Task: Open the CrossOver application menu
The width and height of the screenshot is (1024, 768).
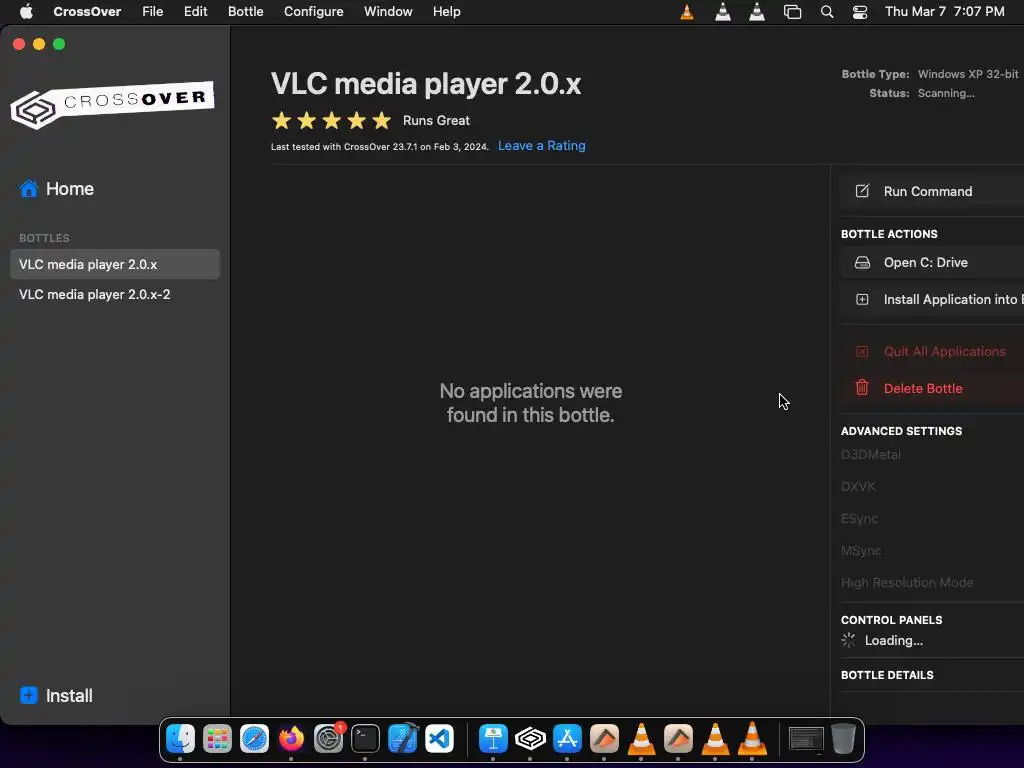Action: pyautogui.click(x=87, y=12)
